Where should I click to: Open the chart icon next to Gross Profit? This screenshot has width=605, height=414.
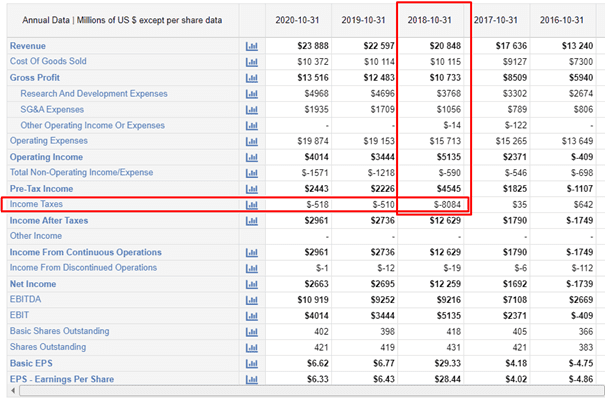pyautogui.click(x=251, y=78)
